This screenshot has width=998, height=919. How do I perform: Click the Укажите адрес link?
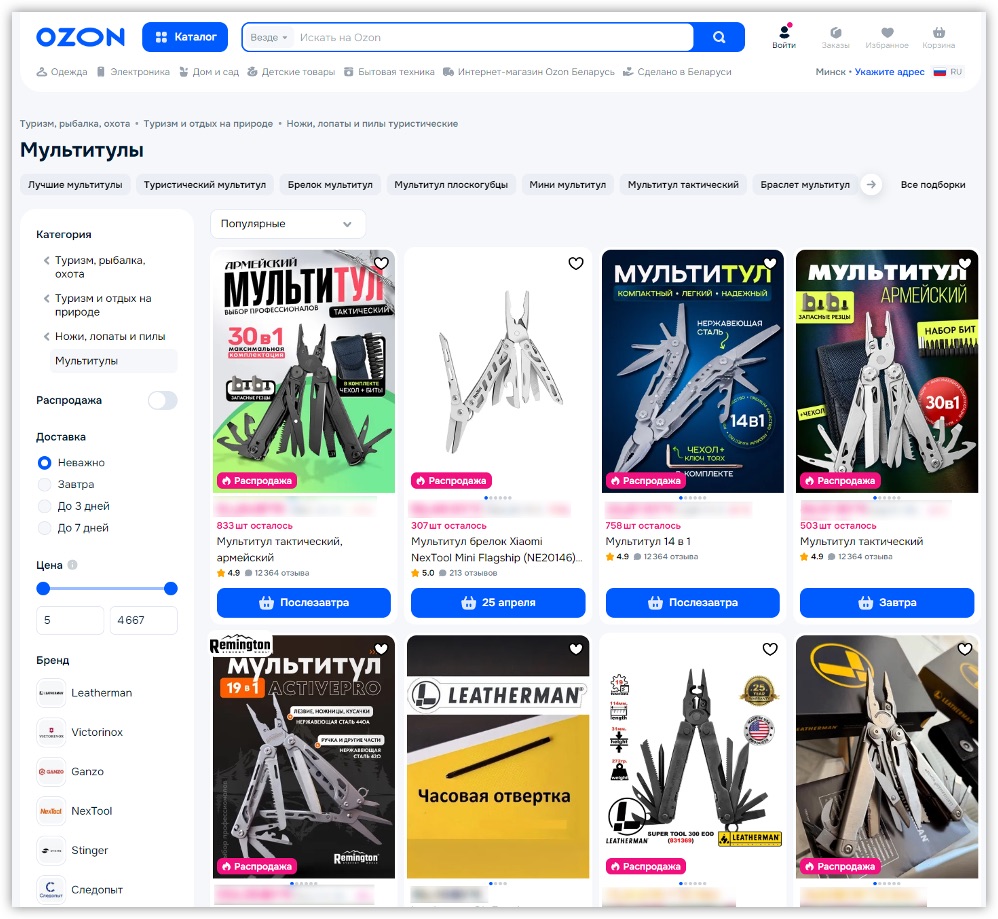889,72
